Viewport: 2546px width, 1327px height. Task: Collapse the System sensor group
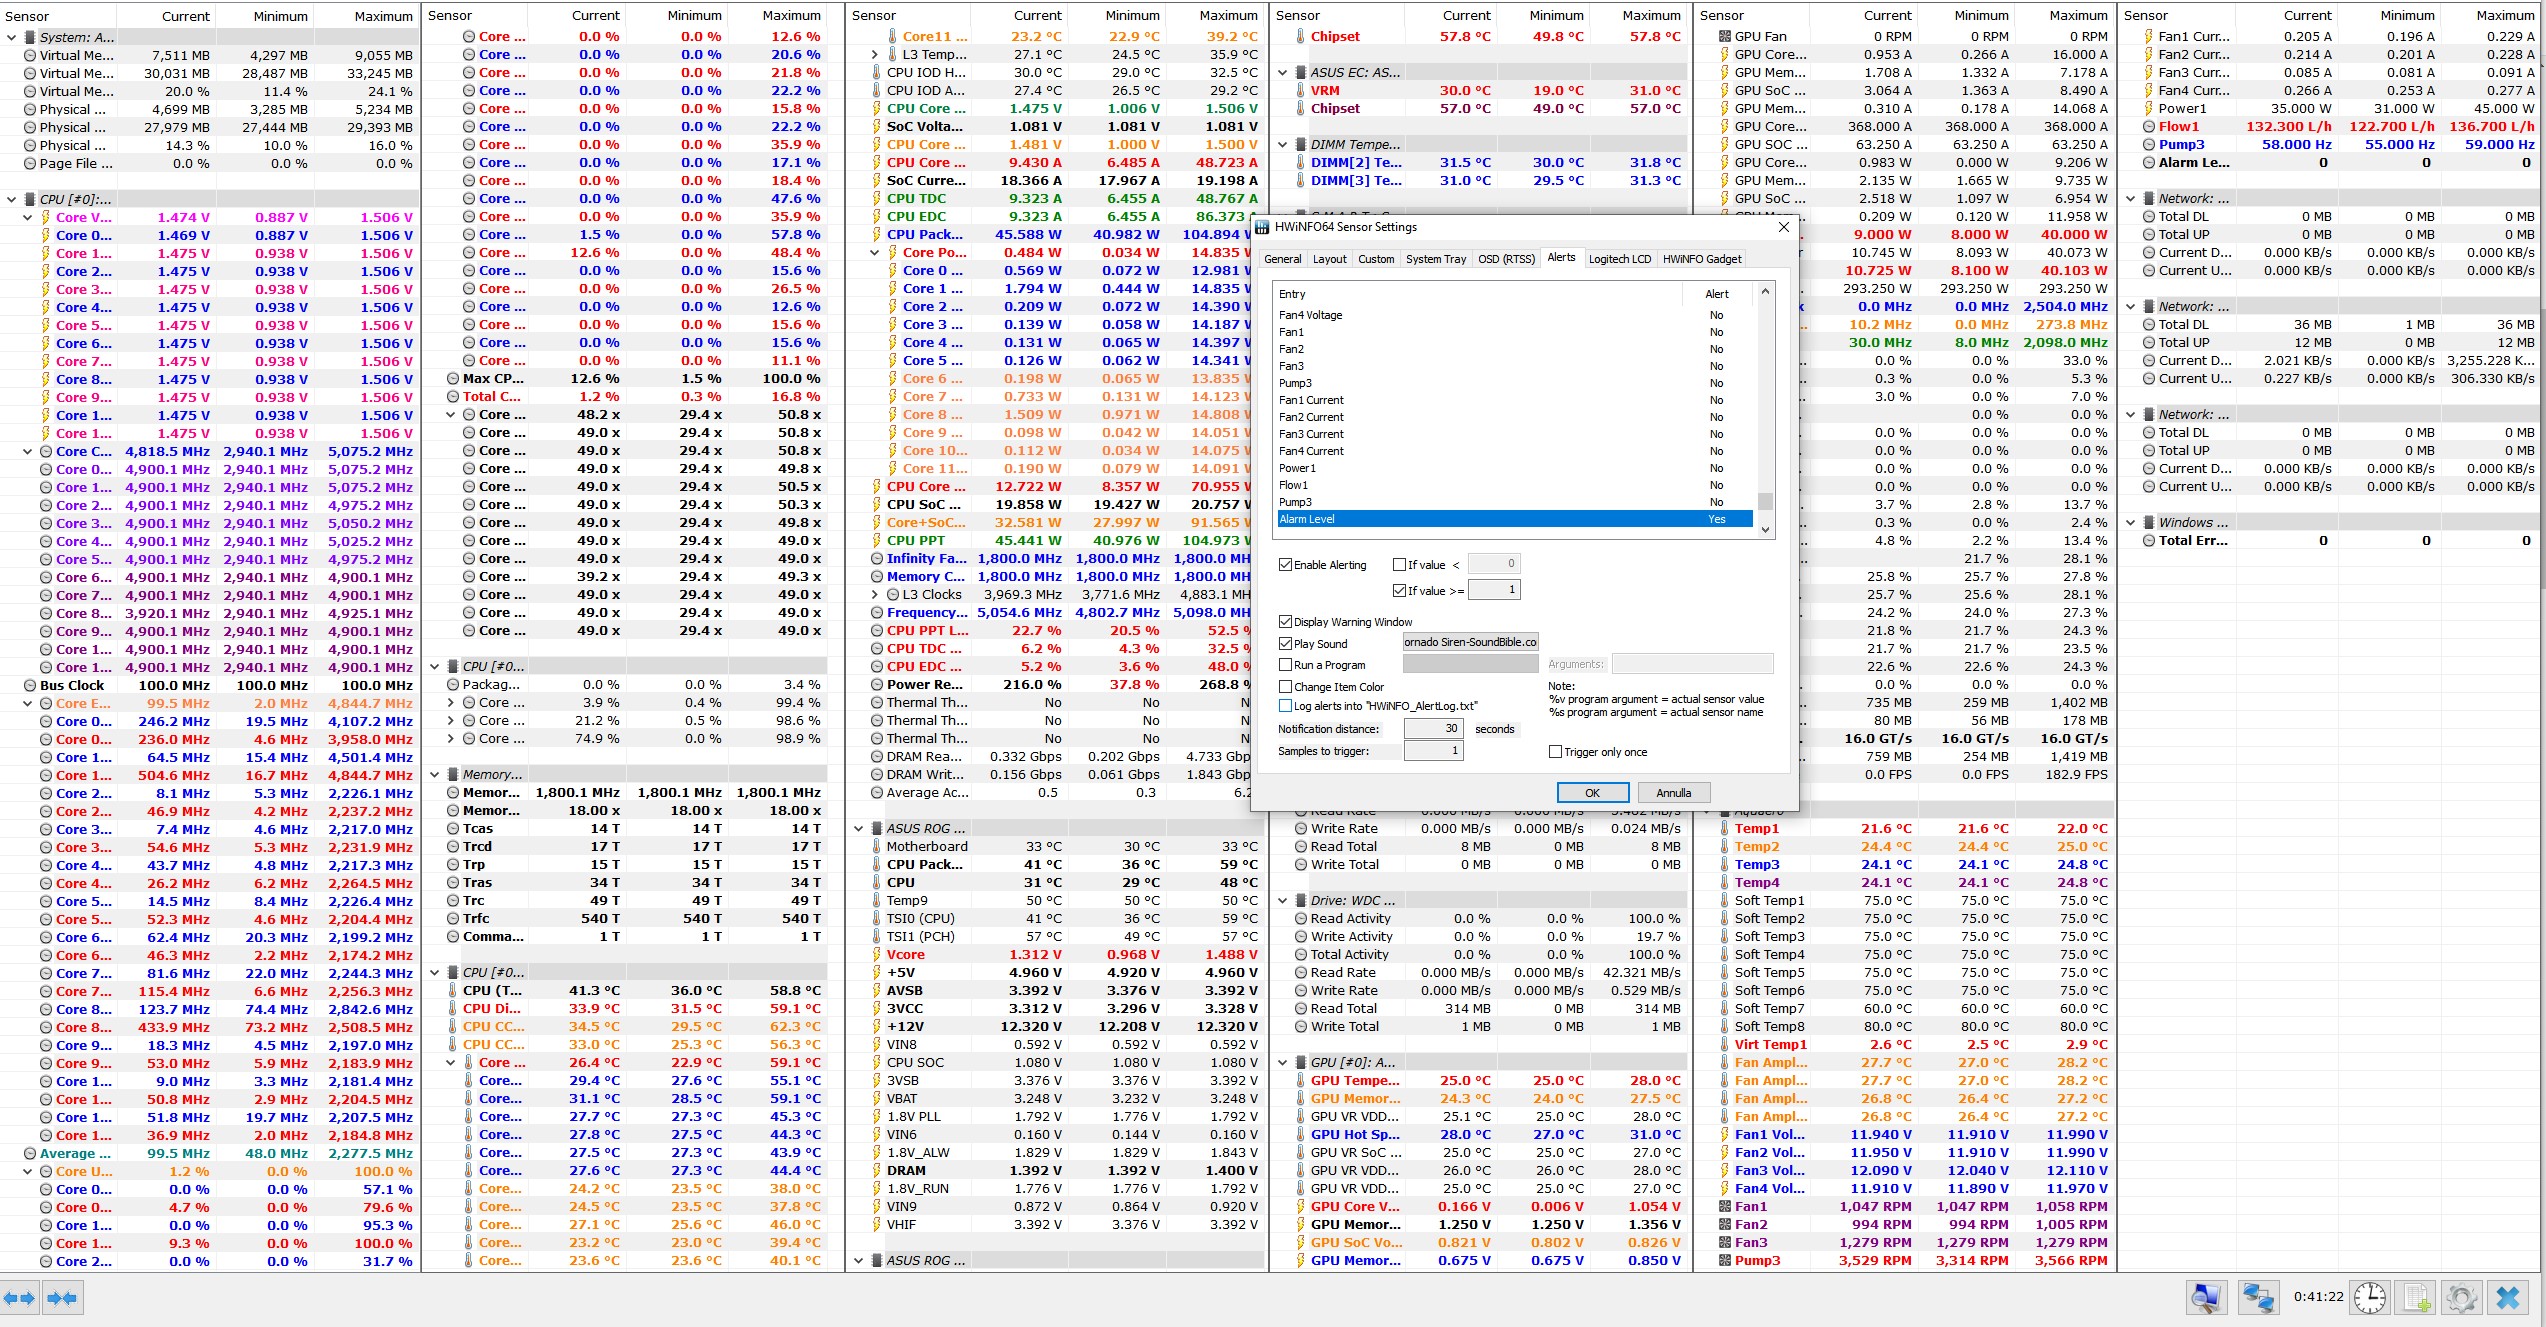click(x=12, y=37)
